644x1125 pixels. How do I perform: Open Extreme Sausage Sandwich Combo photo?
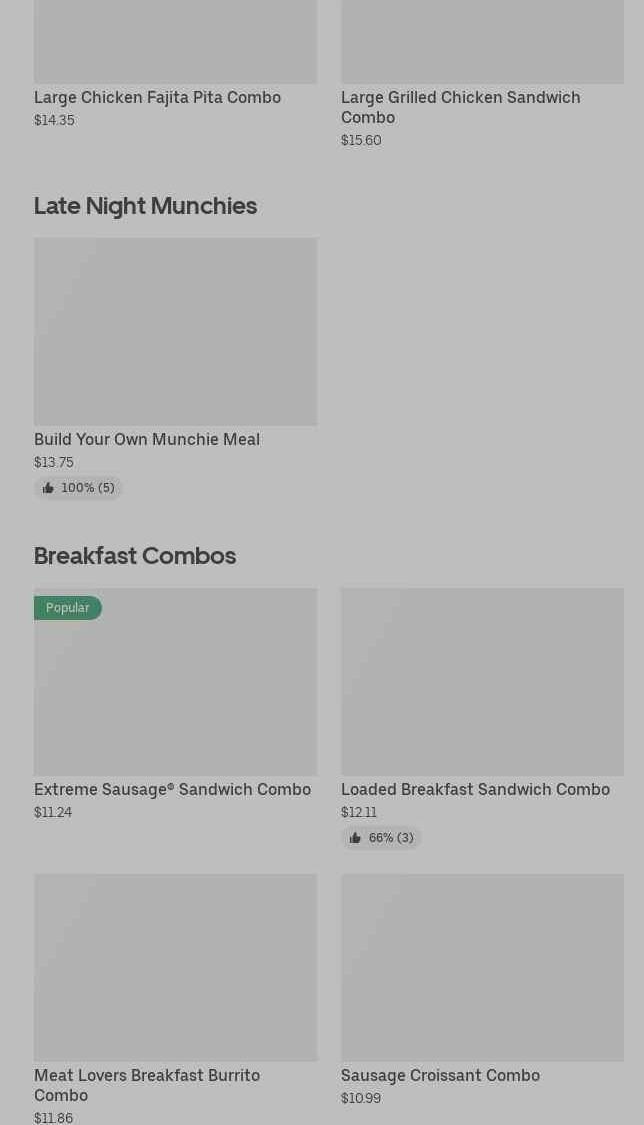tap(175, 690)
